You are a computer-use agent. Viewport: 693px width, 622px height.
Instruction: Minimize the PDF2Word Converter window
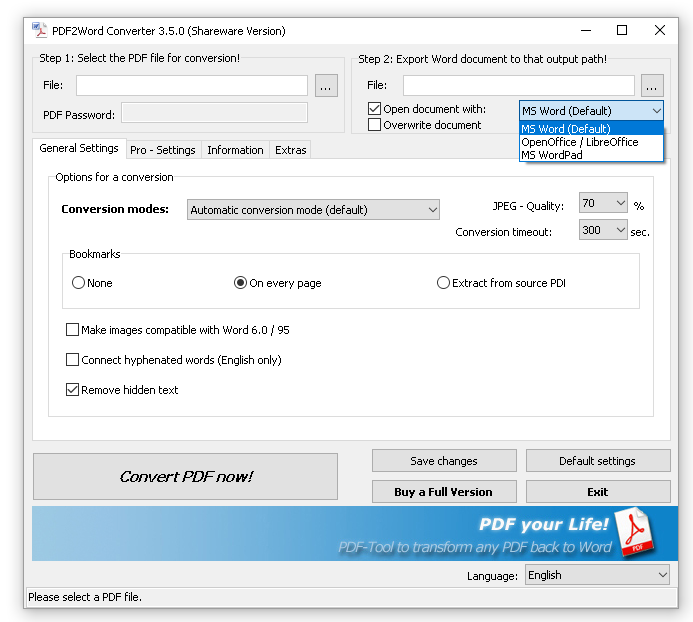(586, 31)
